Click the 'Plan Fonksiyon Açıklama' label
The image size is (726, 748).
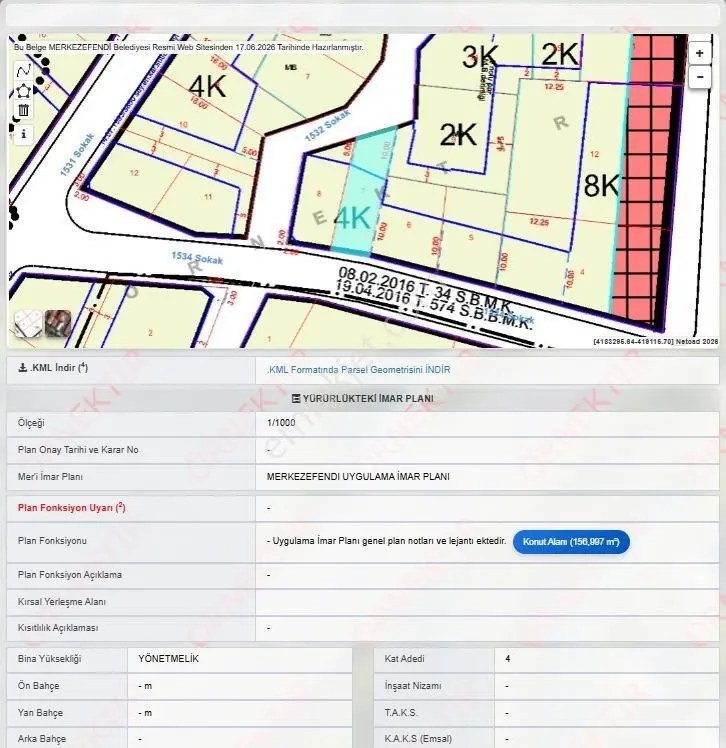(x=70, y=575)
